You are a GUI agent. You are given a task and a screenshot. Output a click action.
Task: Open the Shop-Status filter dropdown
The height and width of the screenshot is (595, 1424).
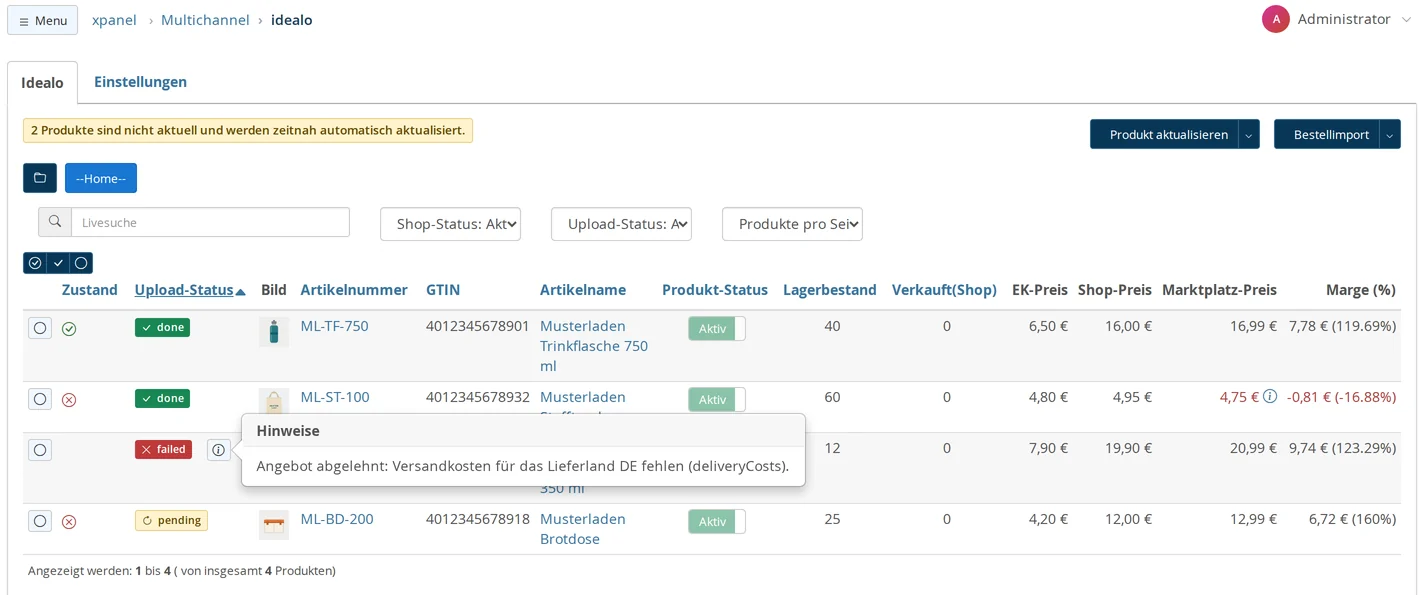coord(450,224)
